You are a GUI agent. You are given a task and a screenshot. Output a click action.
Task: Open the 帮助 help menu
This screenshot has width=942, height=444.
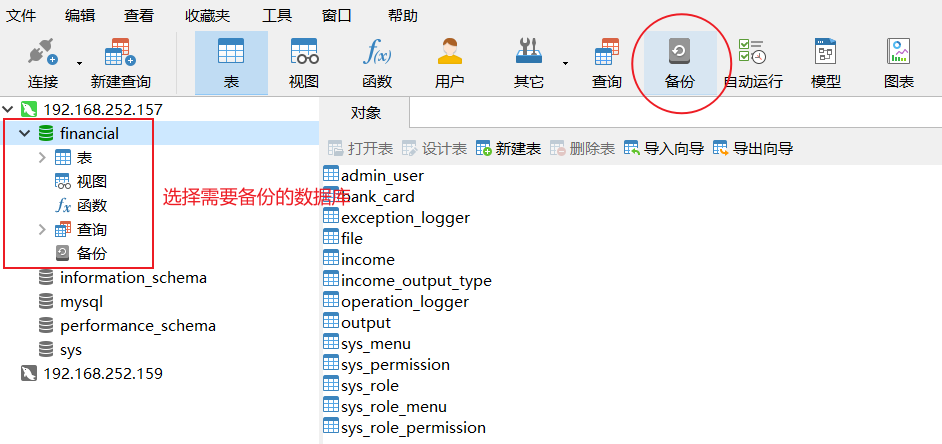point(403,16)
